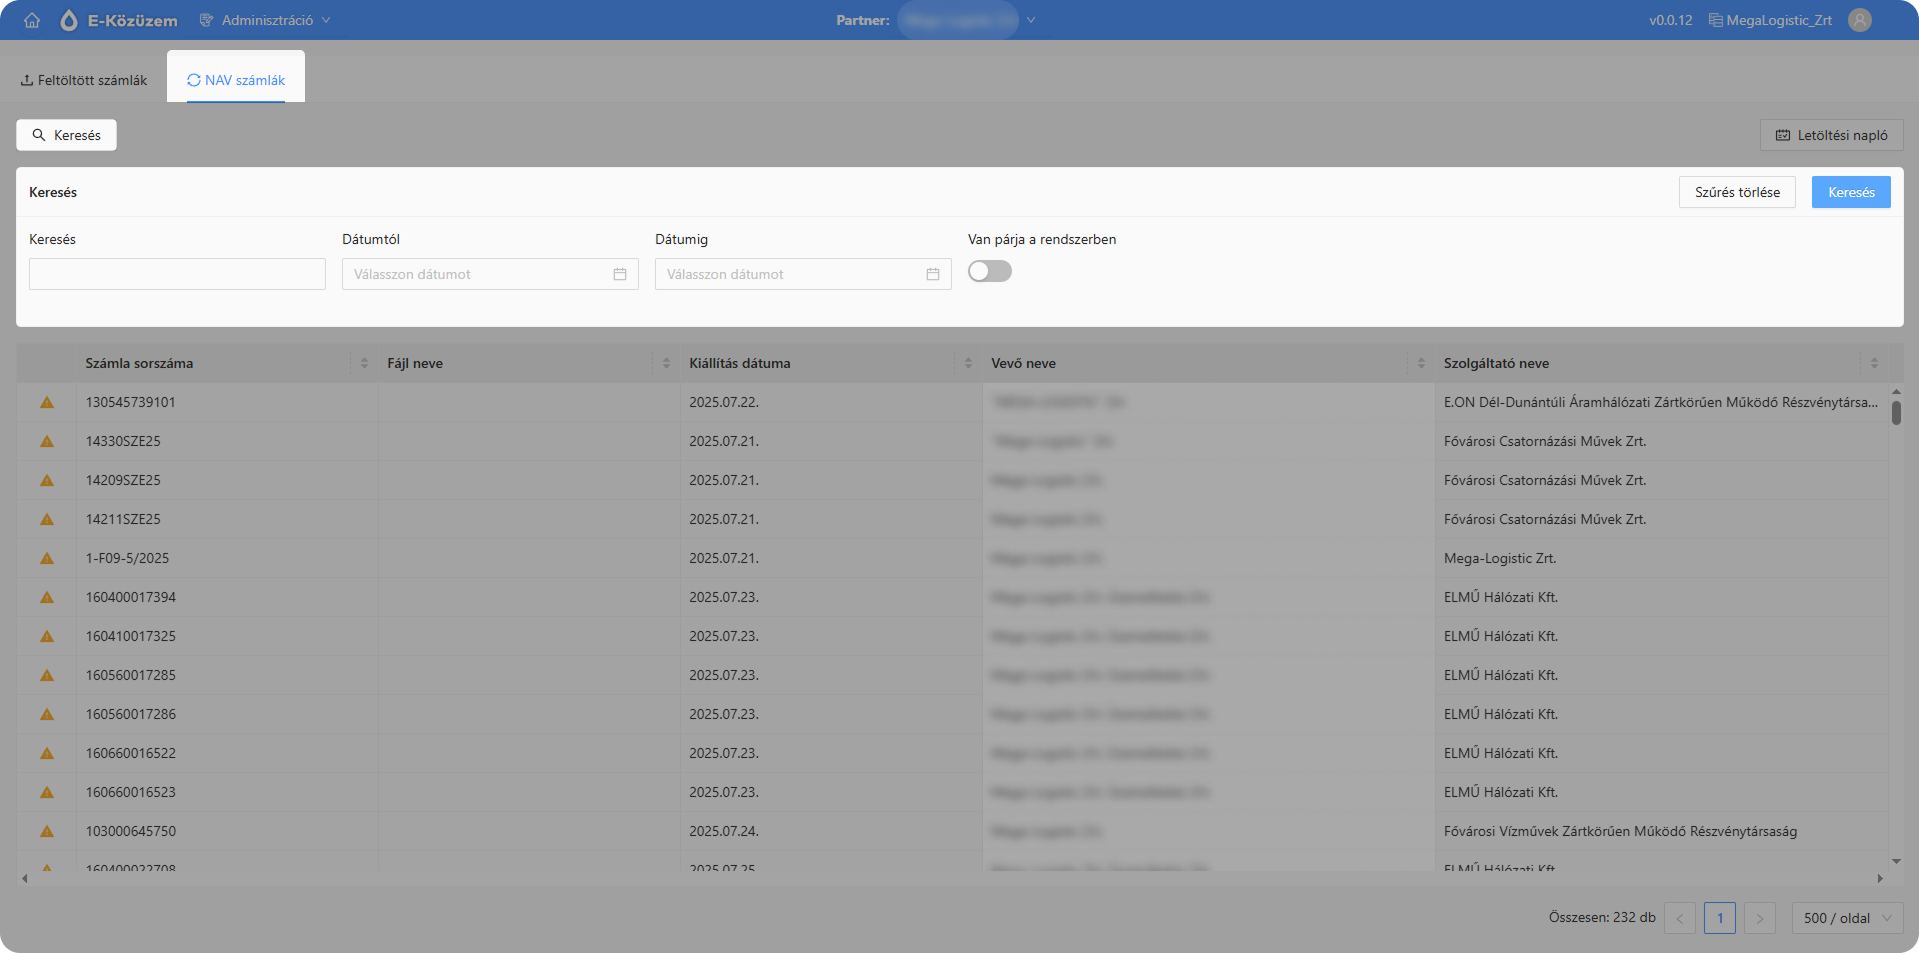Open the Dátumtól calendar icon

click(620, 274)
